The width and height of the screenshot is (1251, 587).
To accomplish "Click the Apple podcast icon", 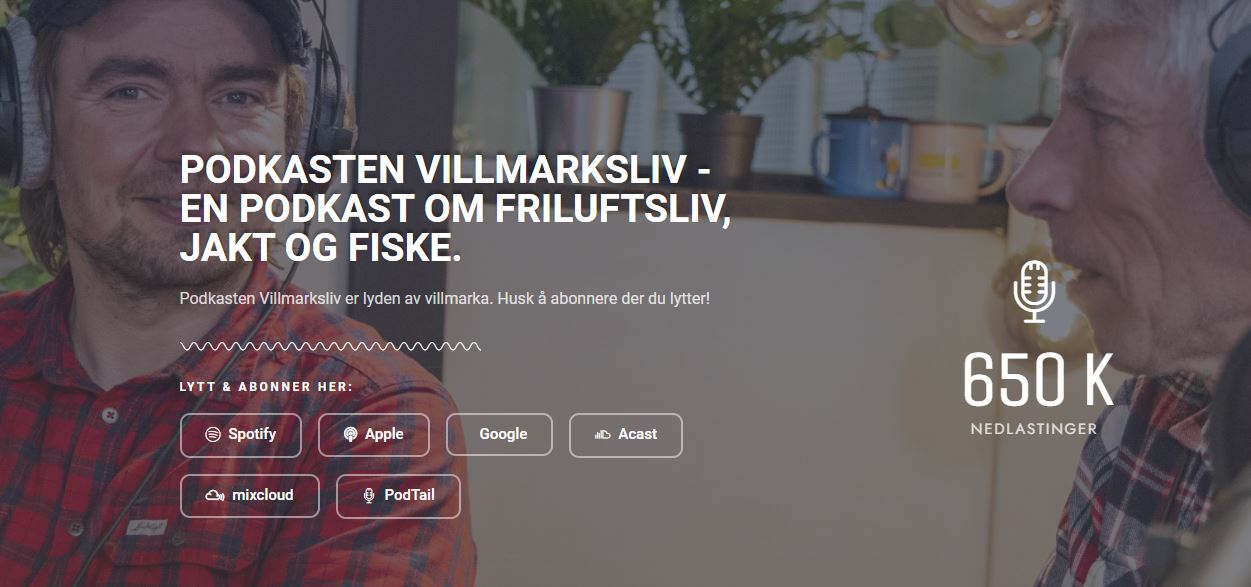I will pyautogui.click(x=350, y=435).
